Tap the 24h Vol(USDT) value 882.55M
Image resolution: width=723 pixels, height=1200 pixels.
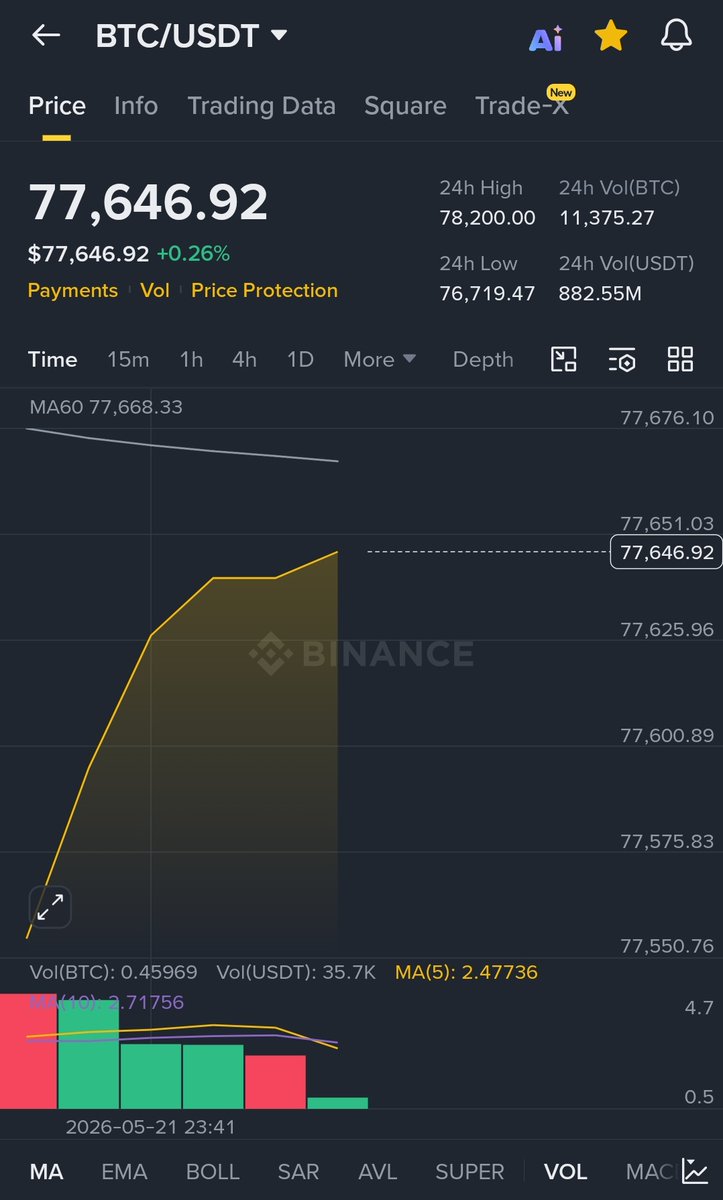pos(600,293)
